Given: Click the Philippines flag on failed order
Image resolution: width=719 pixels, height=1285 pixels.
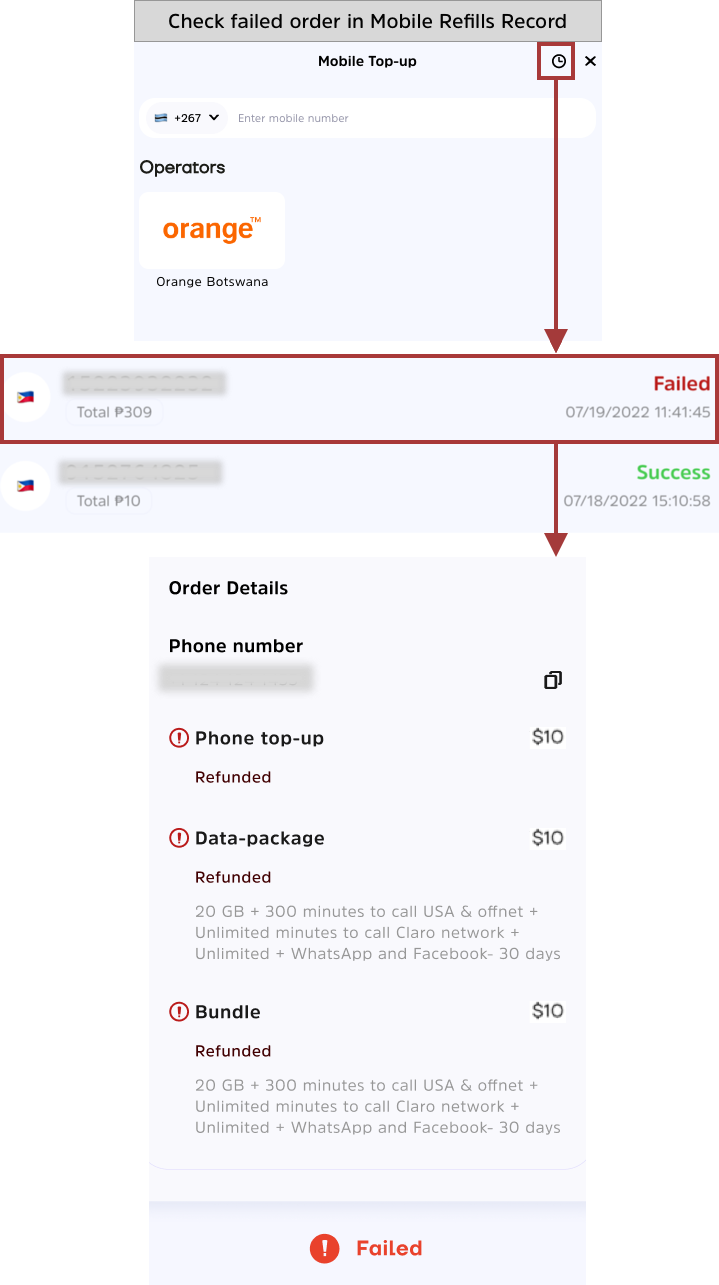Looking at the screenshot, I should (x=26, y=397).
